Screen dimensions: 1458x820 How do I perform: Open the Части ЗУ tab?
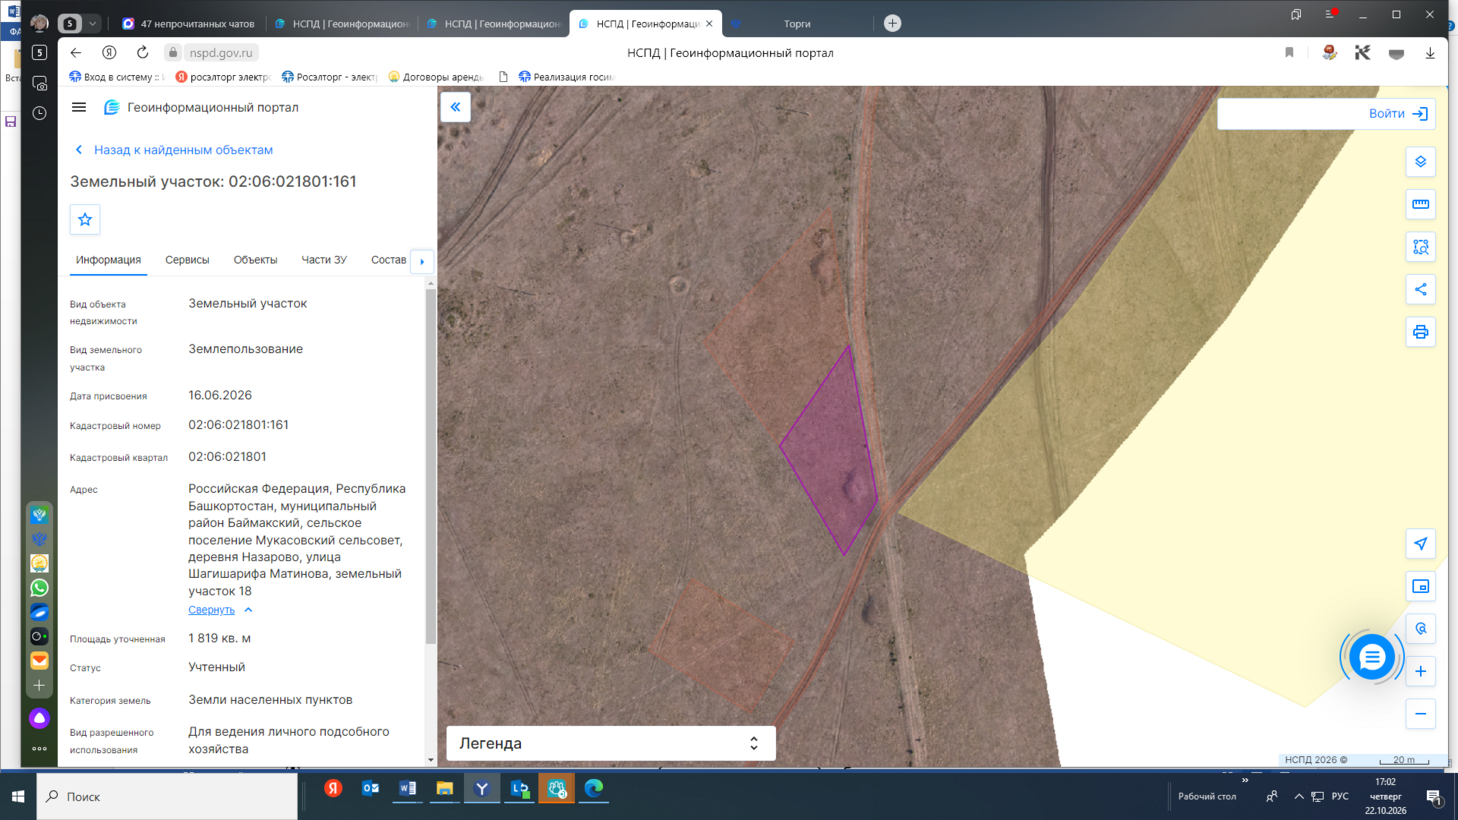tap(324, 260)
